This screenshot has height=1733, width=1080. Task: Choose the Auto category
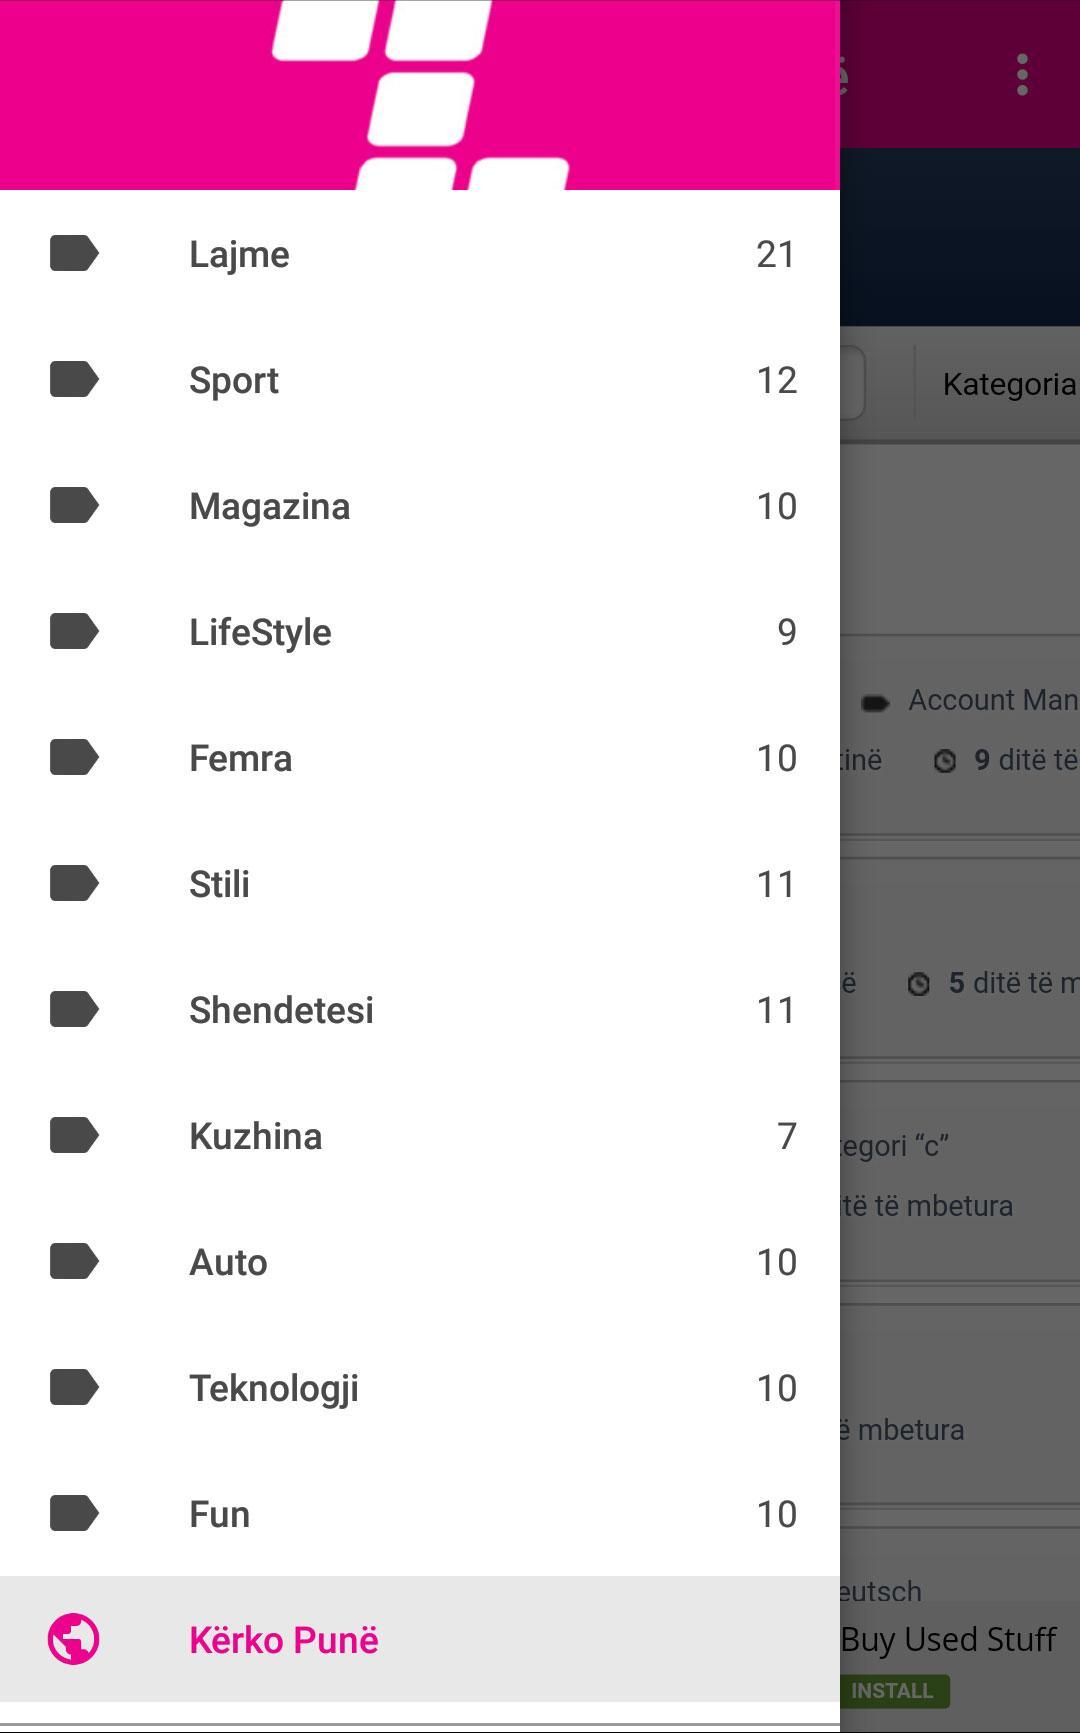click(229, 1262)
